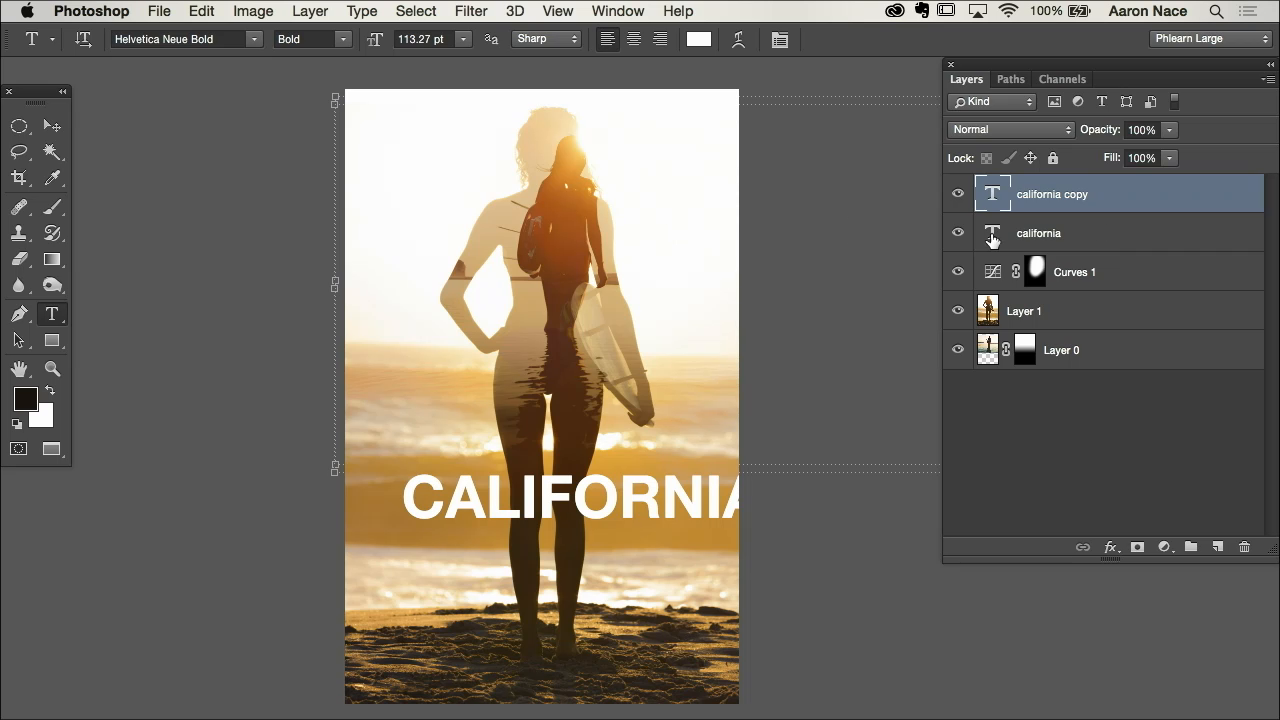The width and height of the screenshot is (1280, 720).
Task: Click the white text color swatch
Action: point(698,39)
